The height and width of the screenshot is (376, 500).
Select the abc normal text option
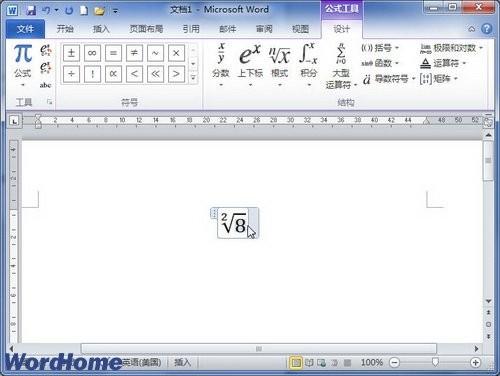click(45, 85)
